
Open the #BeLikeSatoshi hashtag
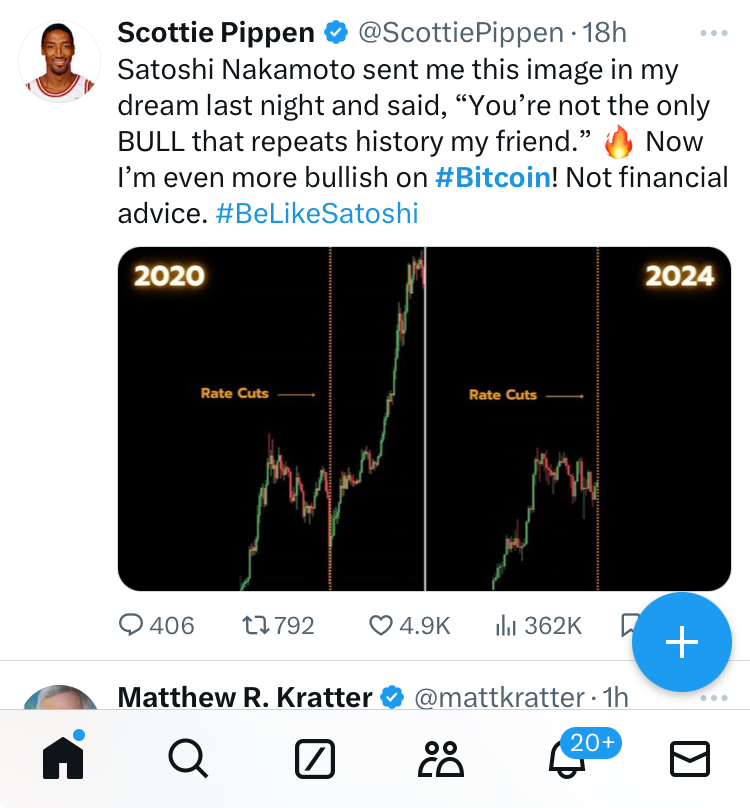coord(316,213)
